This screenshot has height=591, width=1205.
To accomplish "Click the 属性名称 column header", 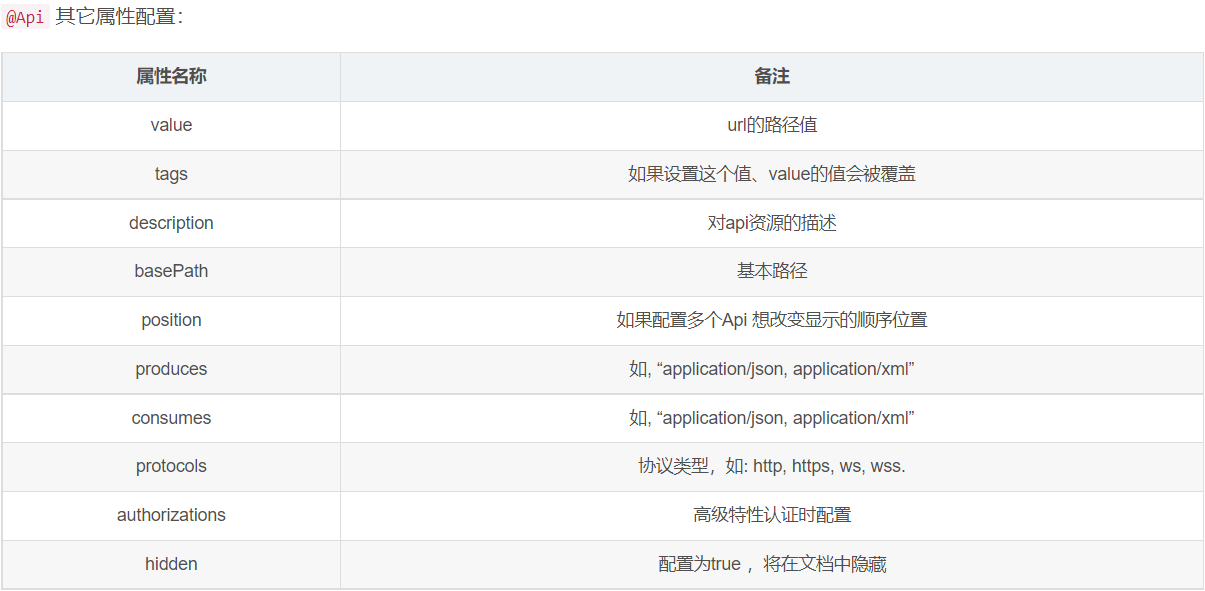I will tap(171, 77).
